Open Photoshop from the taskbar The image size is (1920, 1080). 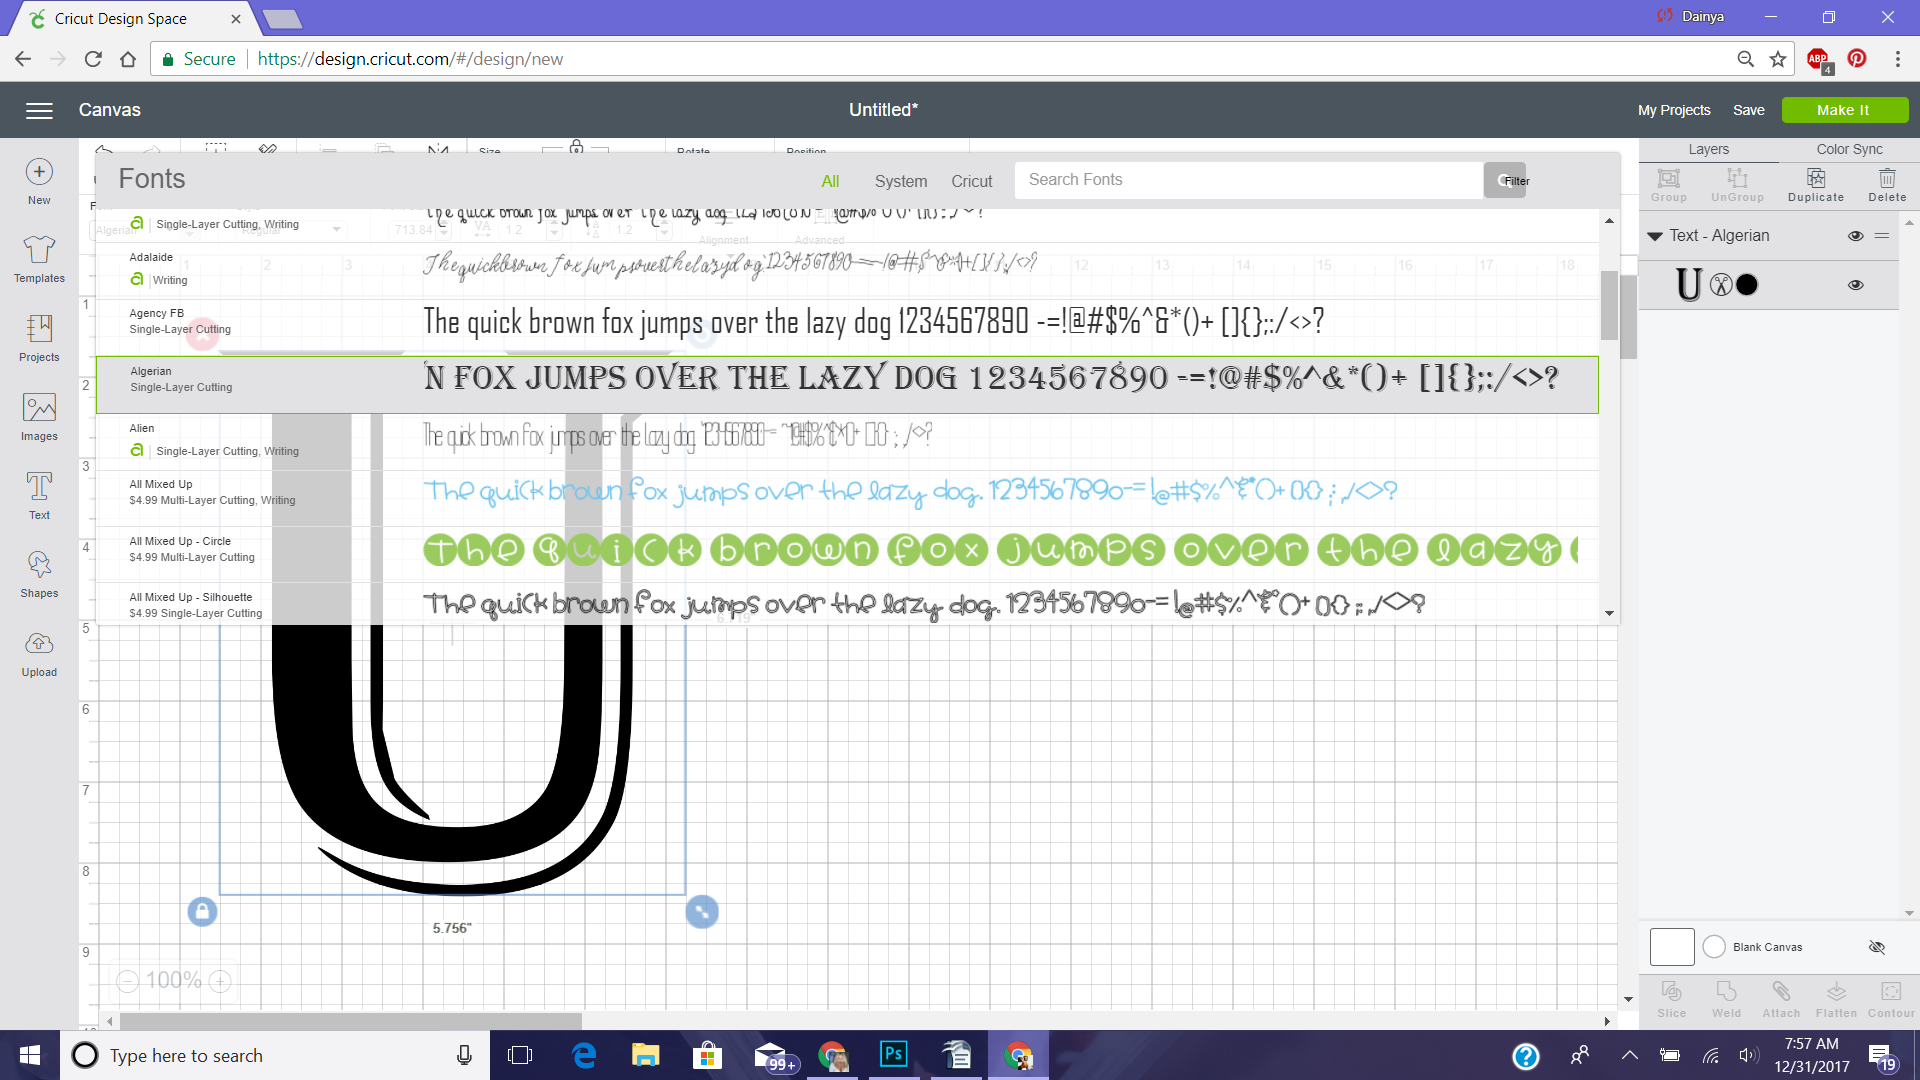click(x=893, y=1054)
